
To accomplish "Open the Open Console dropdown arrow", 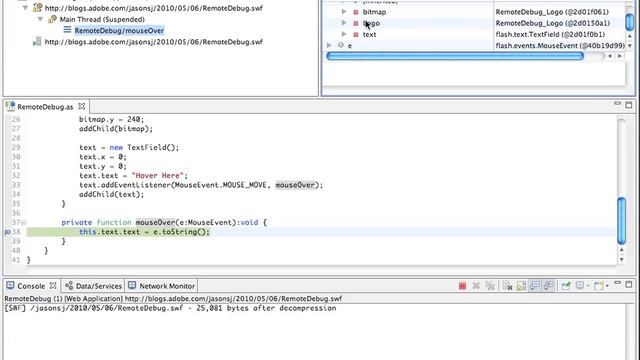I will [x=607, y=286].
